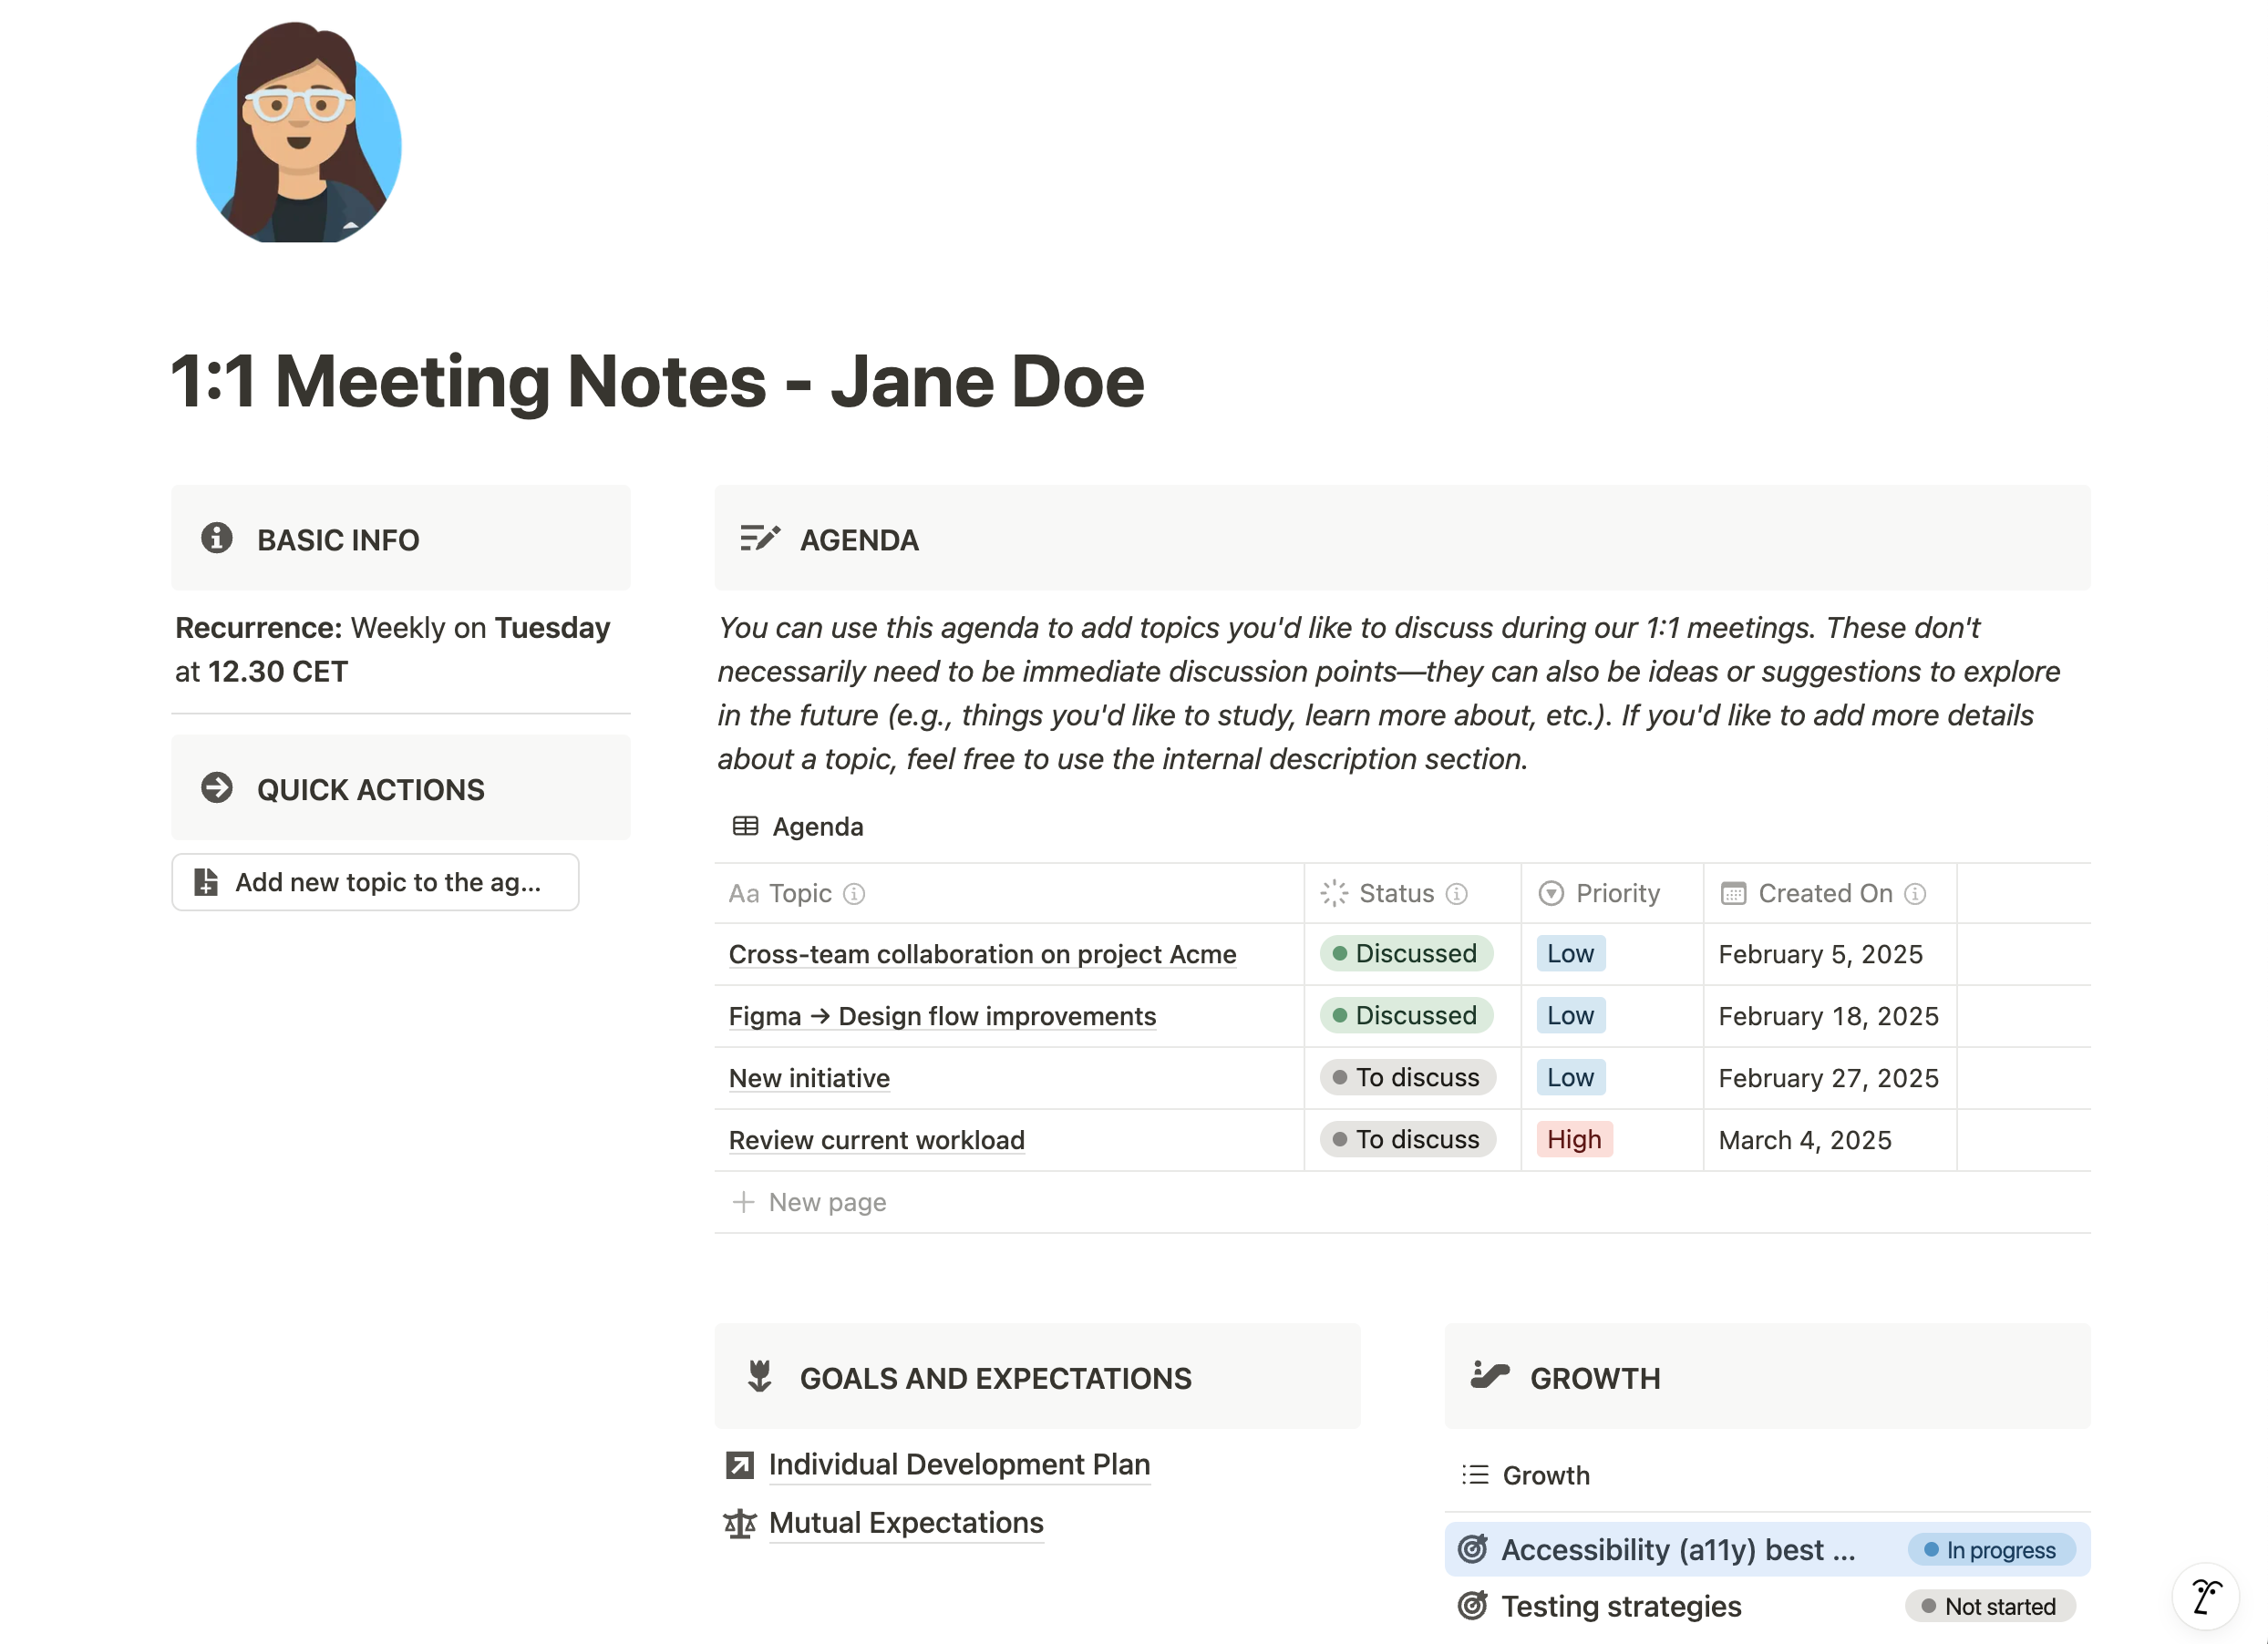Screen dimensions: 2268x1644
Task: Click the edit-list icon beside AGENDA
Action: tap(759, 538)
